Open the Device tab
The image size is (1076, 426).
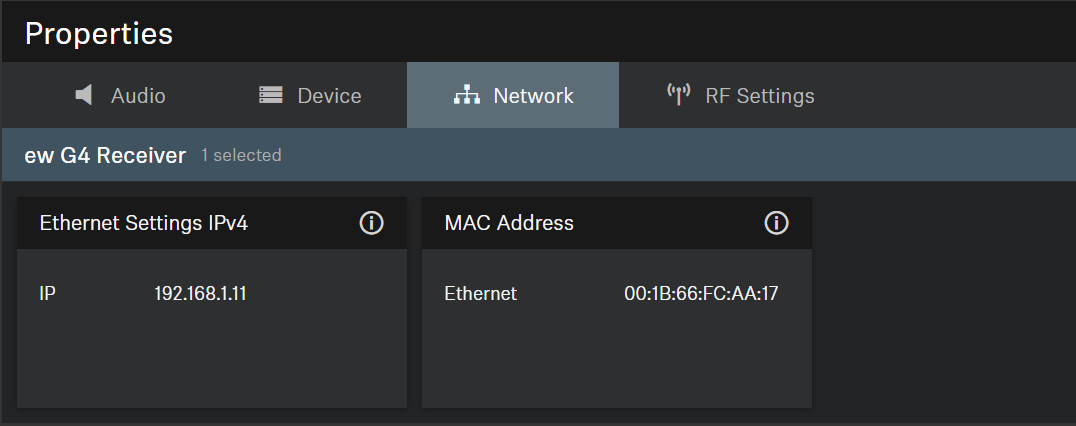pos(329,96)
